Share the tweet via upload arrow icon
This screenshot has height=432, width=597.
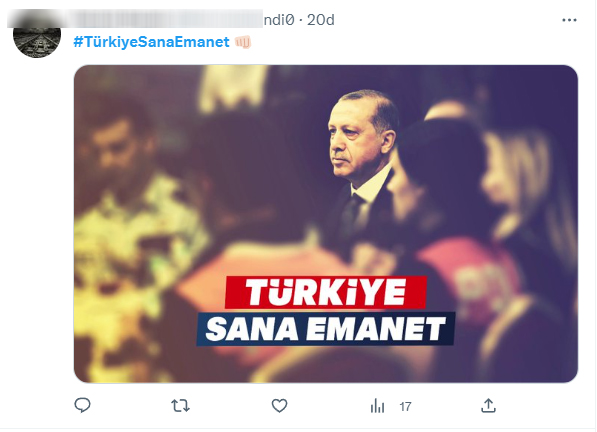click(488, 405)
